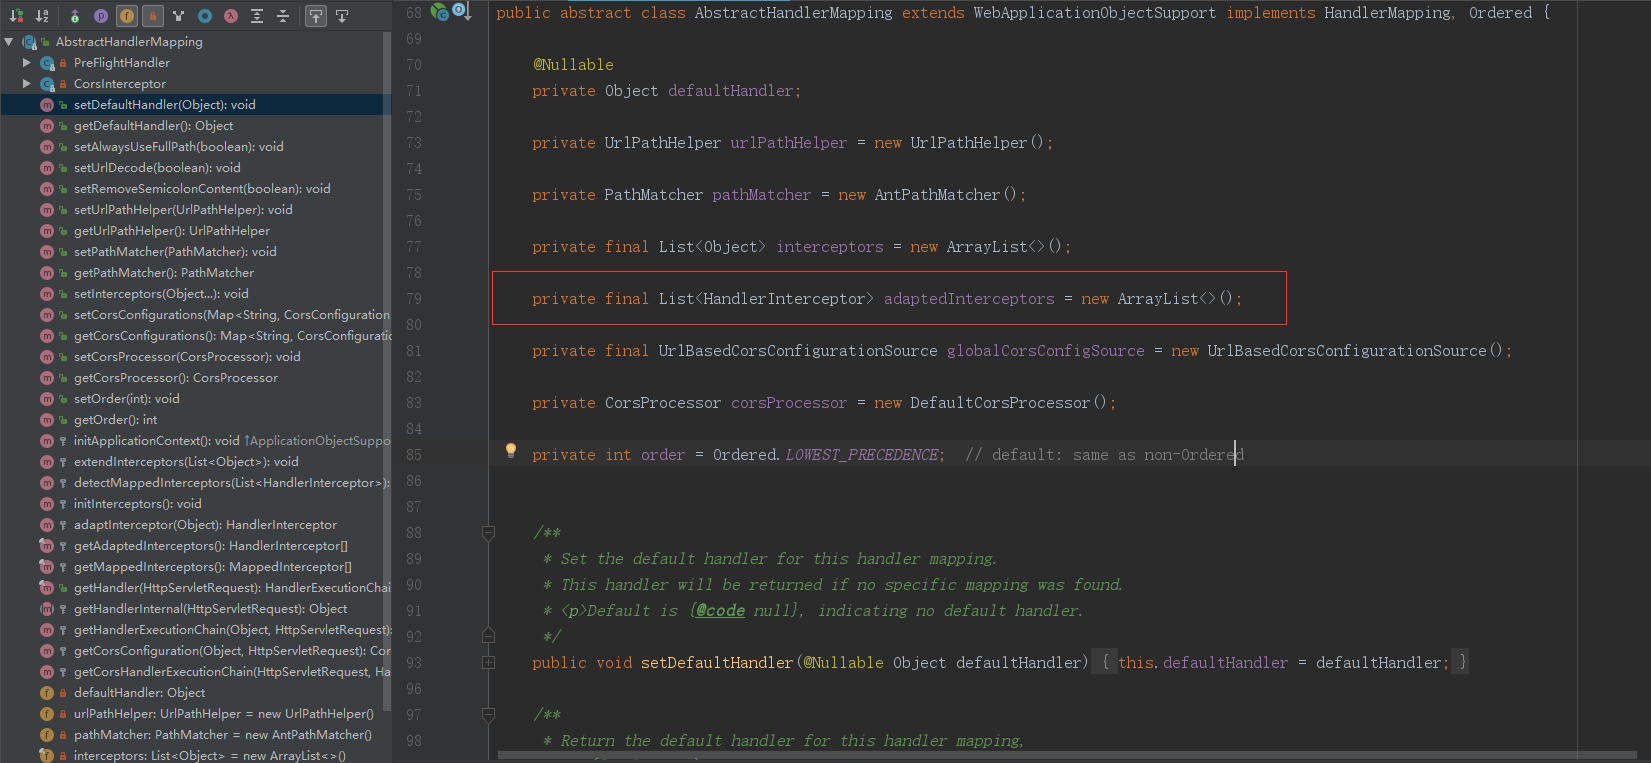Collapse Javadoc fold marker at line 97
Screen dimensions: 1651x763
pyautogui.click(x=488, y=715)
